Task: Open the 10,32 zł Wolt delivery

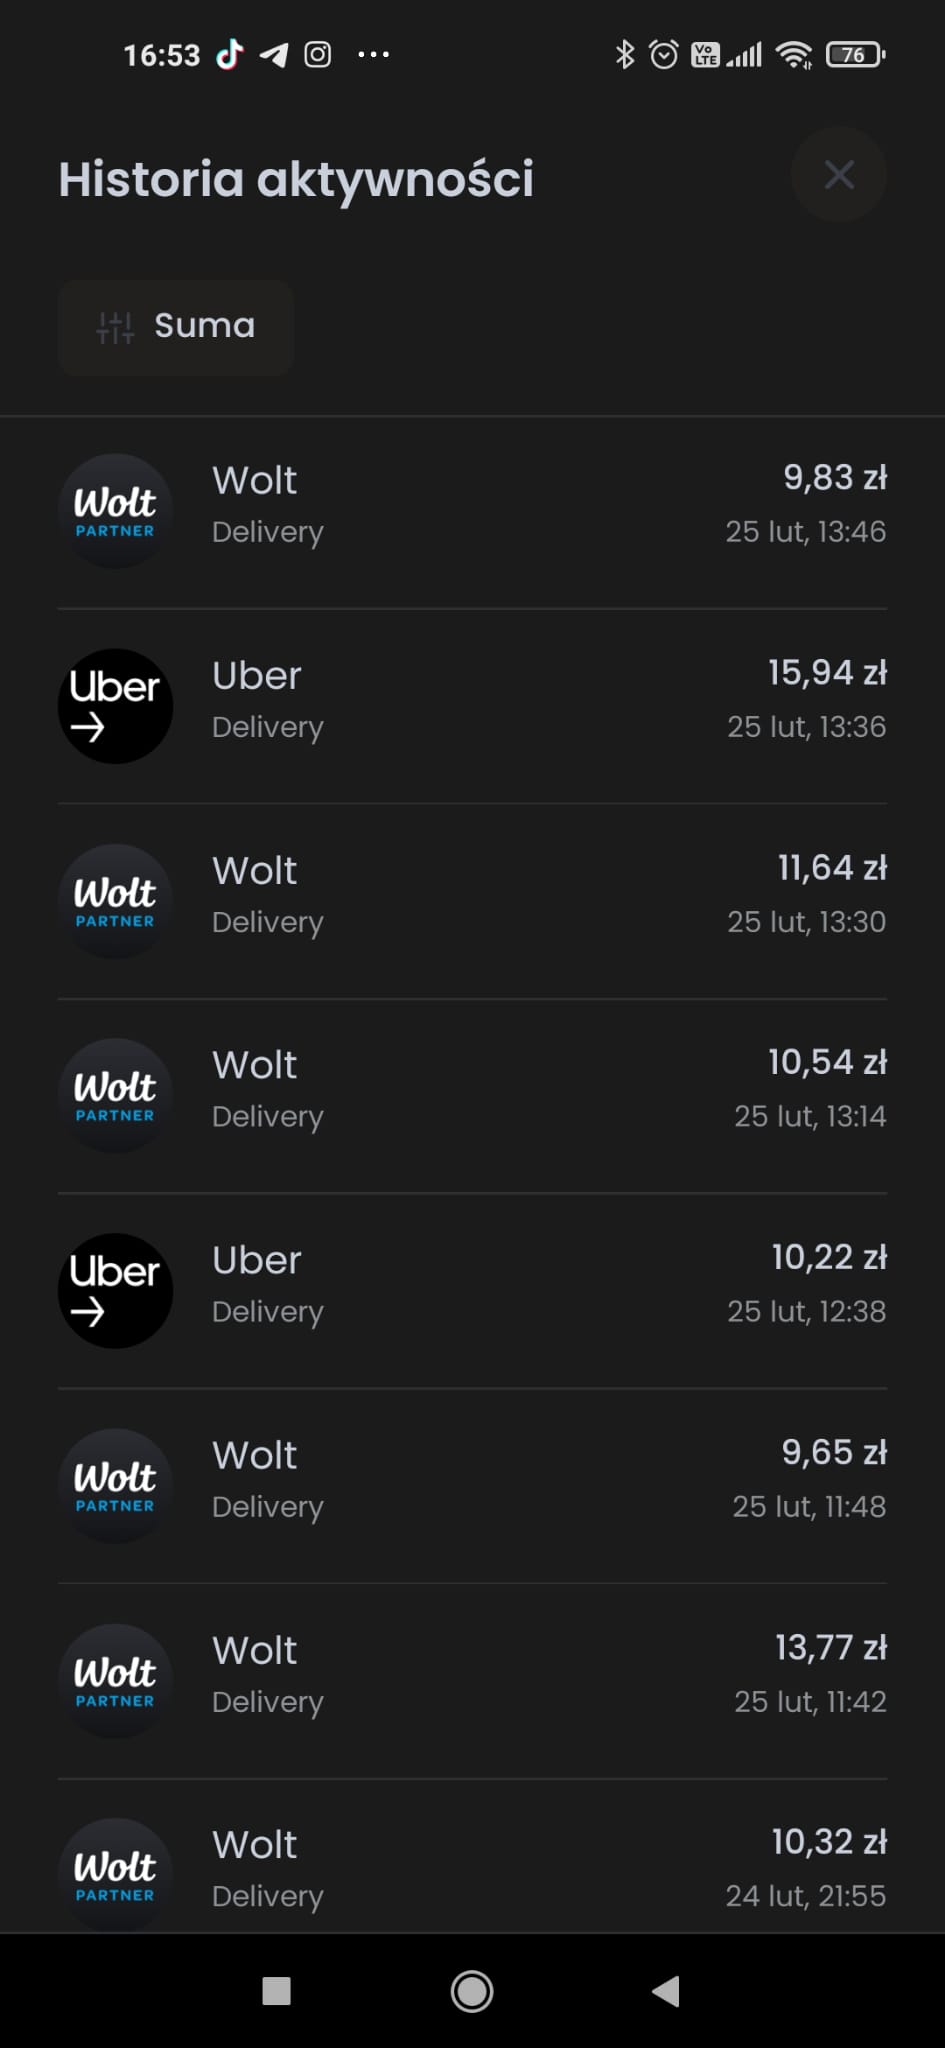Action: 472,1857
